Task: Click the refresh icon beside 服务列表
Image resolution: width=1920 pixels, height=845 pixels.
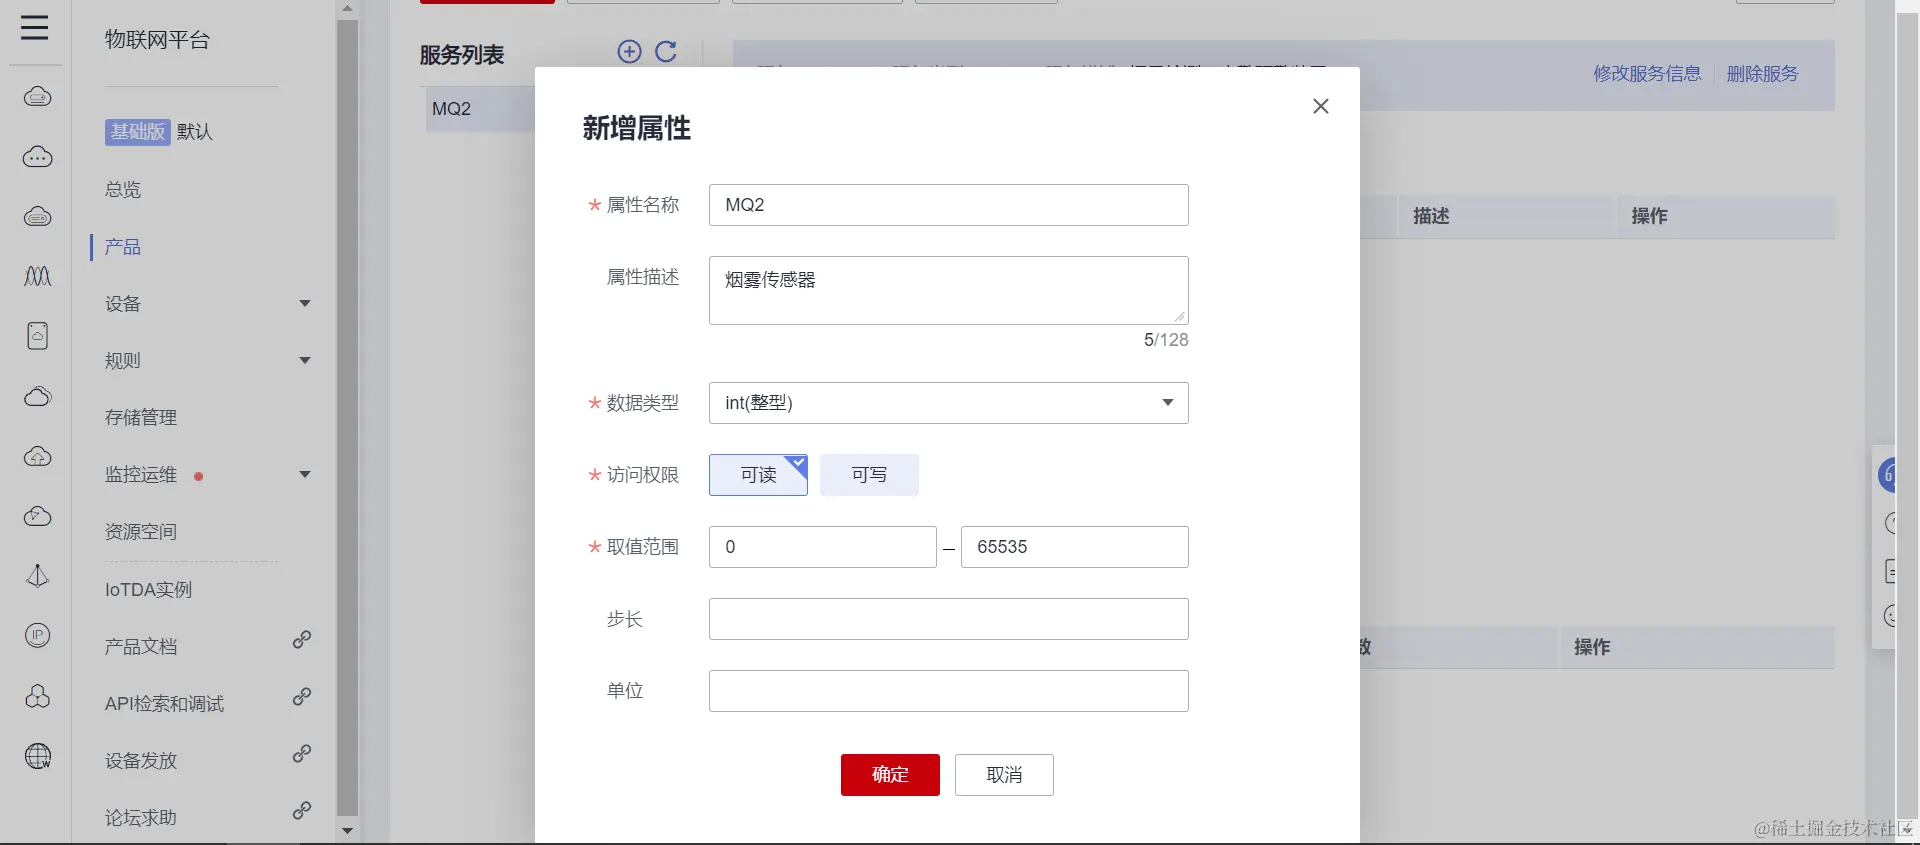Action: (666, 52)
